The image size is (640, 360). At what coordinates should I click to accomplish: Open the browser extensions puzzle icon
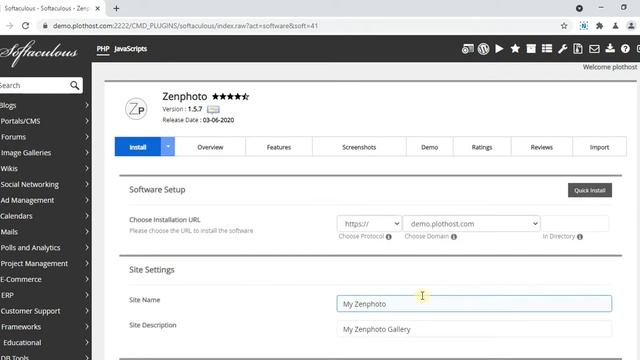point(600,26)
